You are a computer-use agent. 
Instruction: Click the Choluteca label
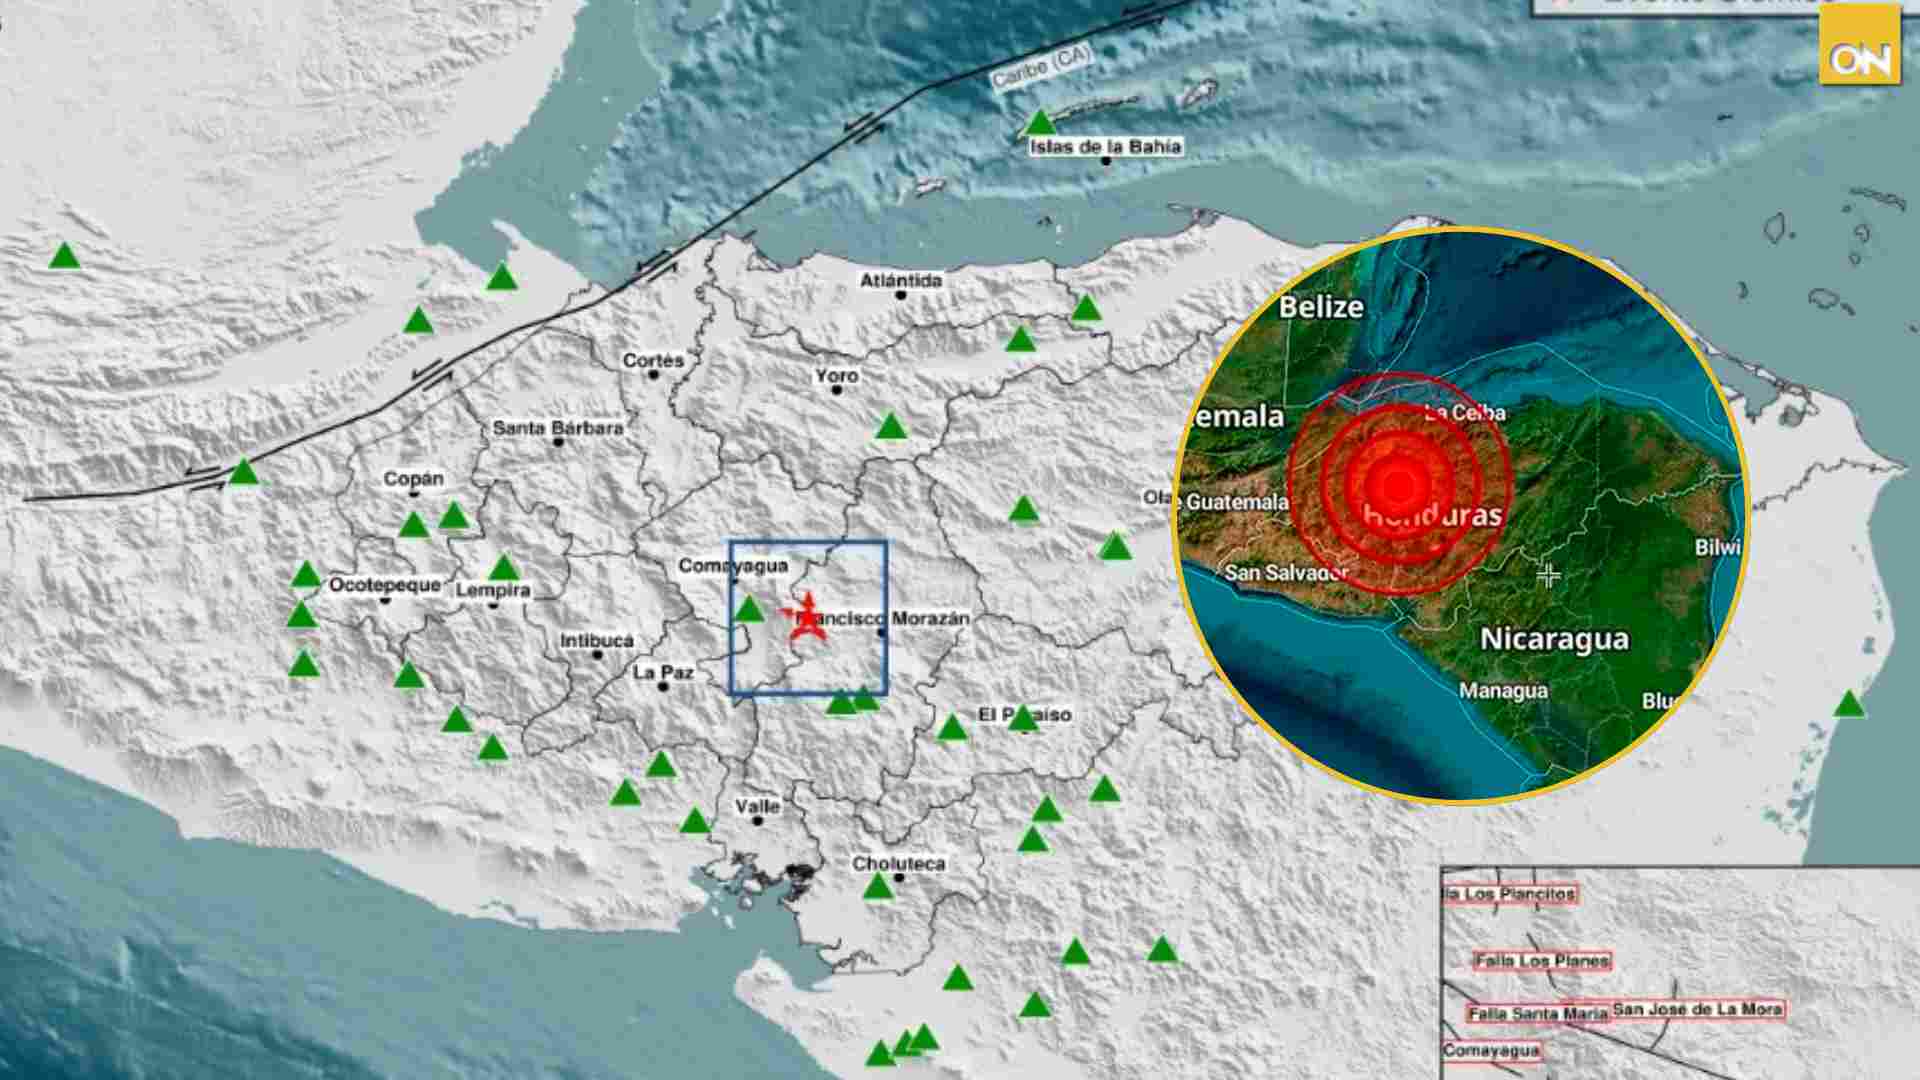coord(898,864)
